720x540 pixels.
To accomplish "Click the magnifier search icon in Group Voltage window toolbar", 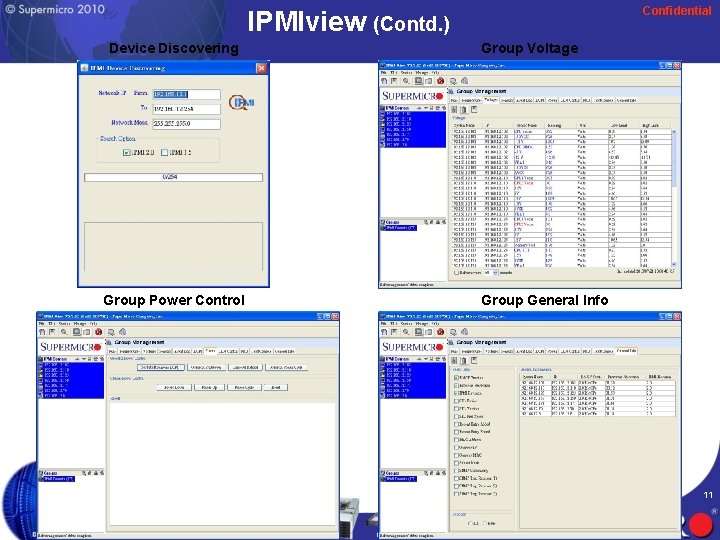I will [x=406, y=81].
